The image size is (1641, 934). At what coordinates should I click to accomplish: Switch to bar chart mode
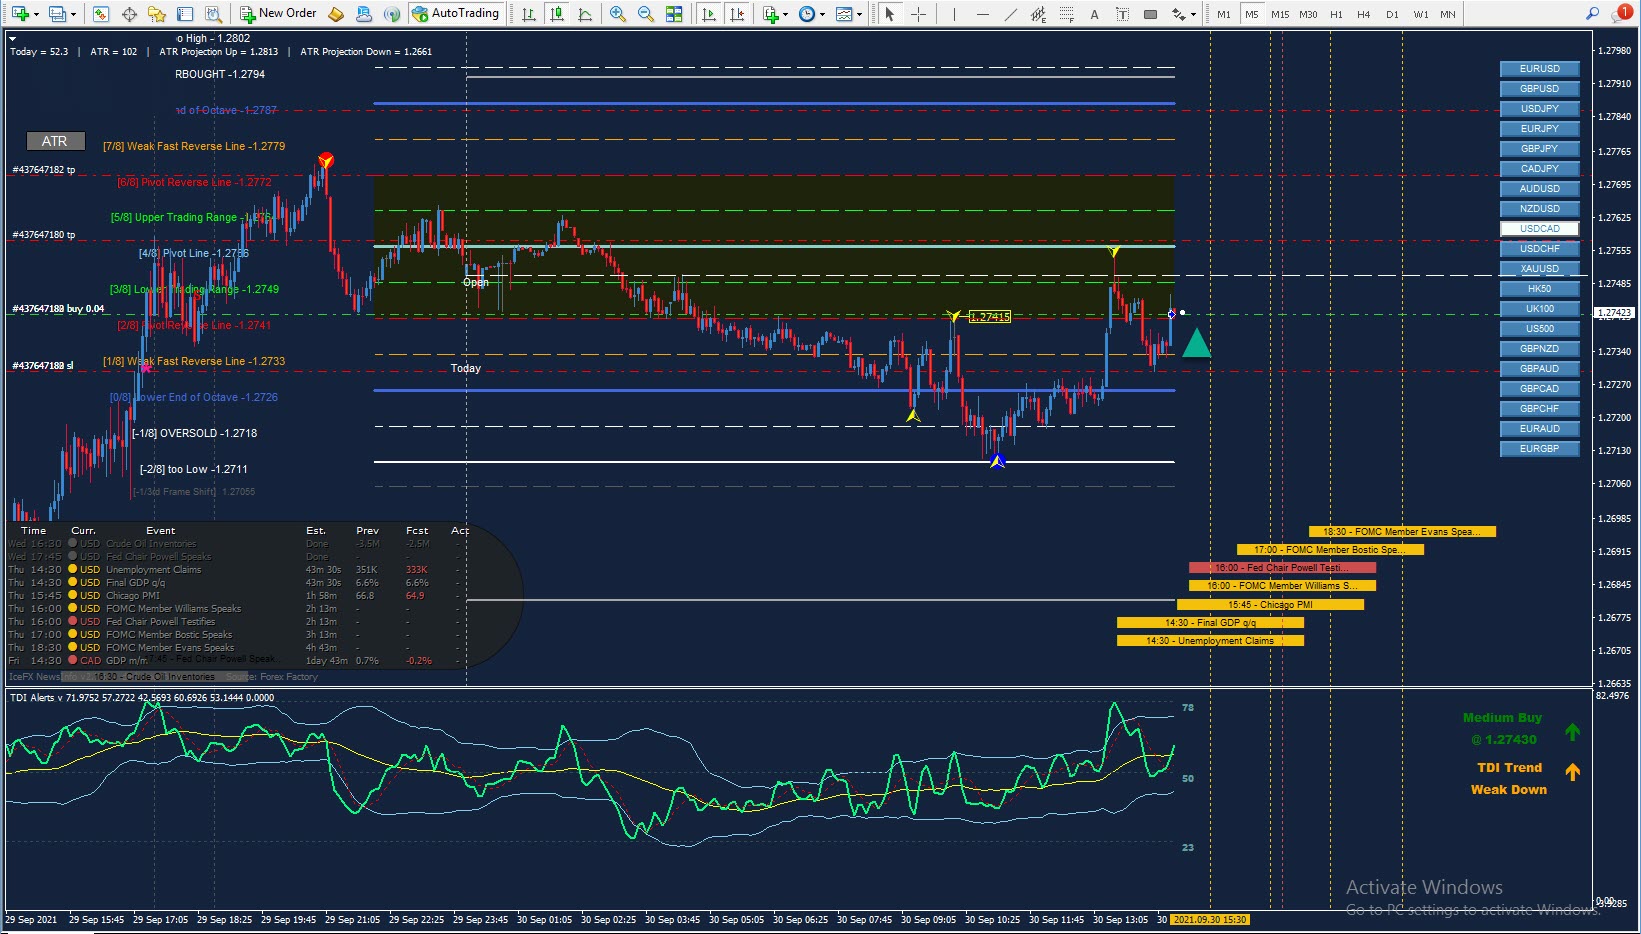[x=529, y=14]
